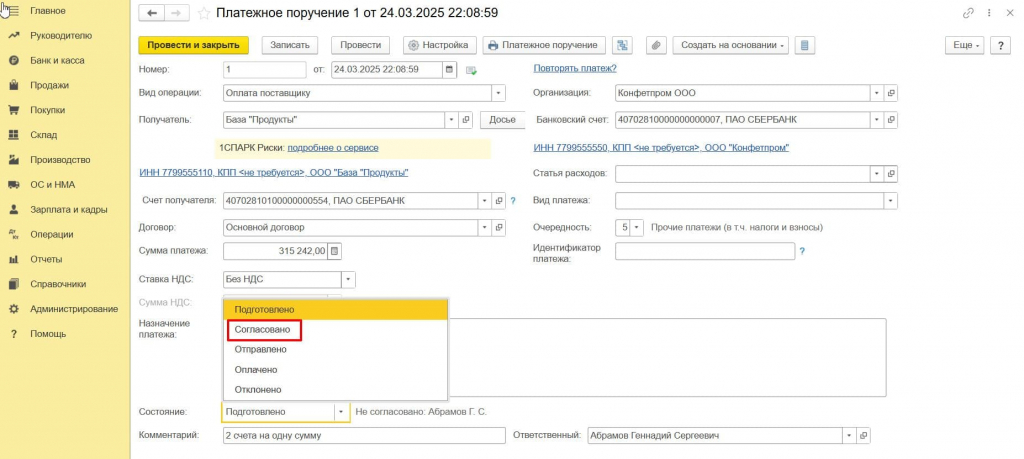Image resolution: width=1024 pixels, height=459 pixels.
Task: Open Продажи section
Action: pos(49,86)
